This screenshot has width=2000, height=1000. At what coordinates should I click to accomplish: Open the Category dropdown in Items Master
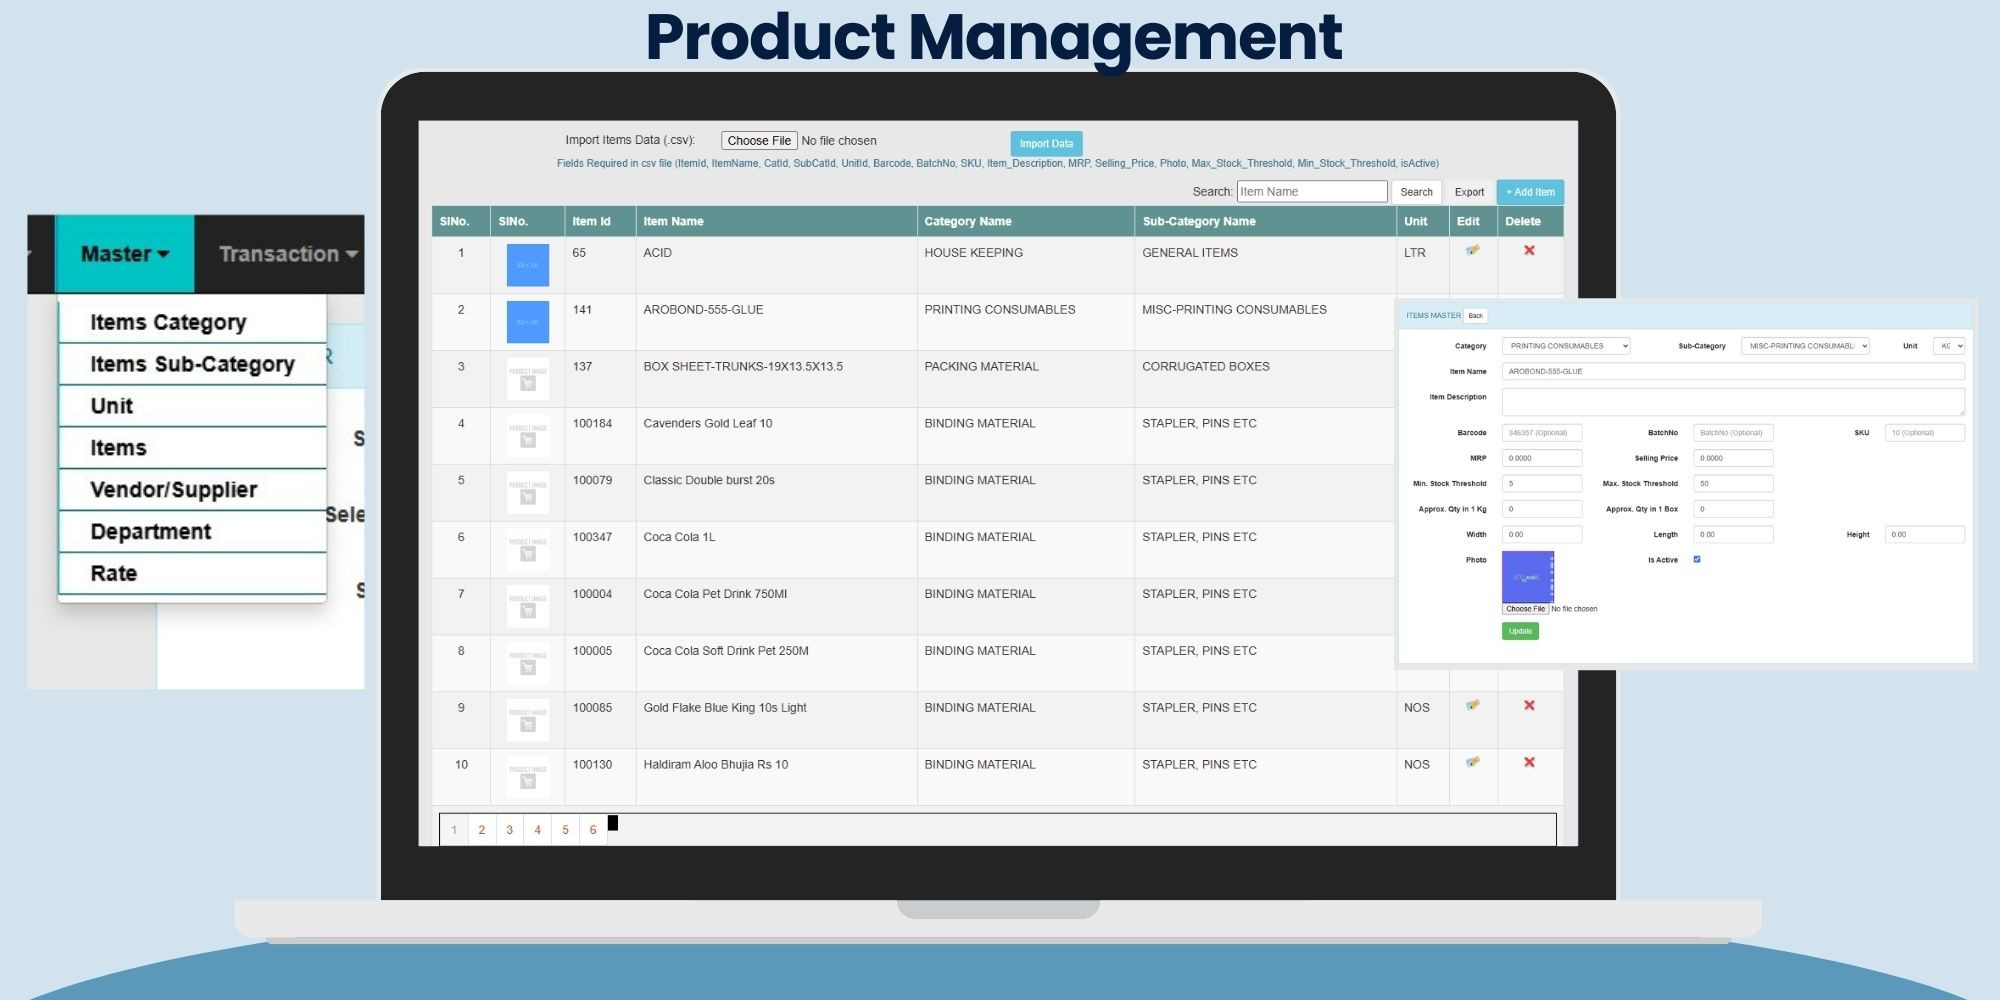click(x=1566, y=346)
